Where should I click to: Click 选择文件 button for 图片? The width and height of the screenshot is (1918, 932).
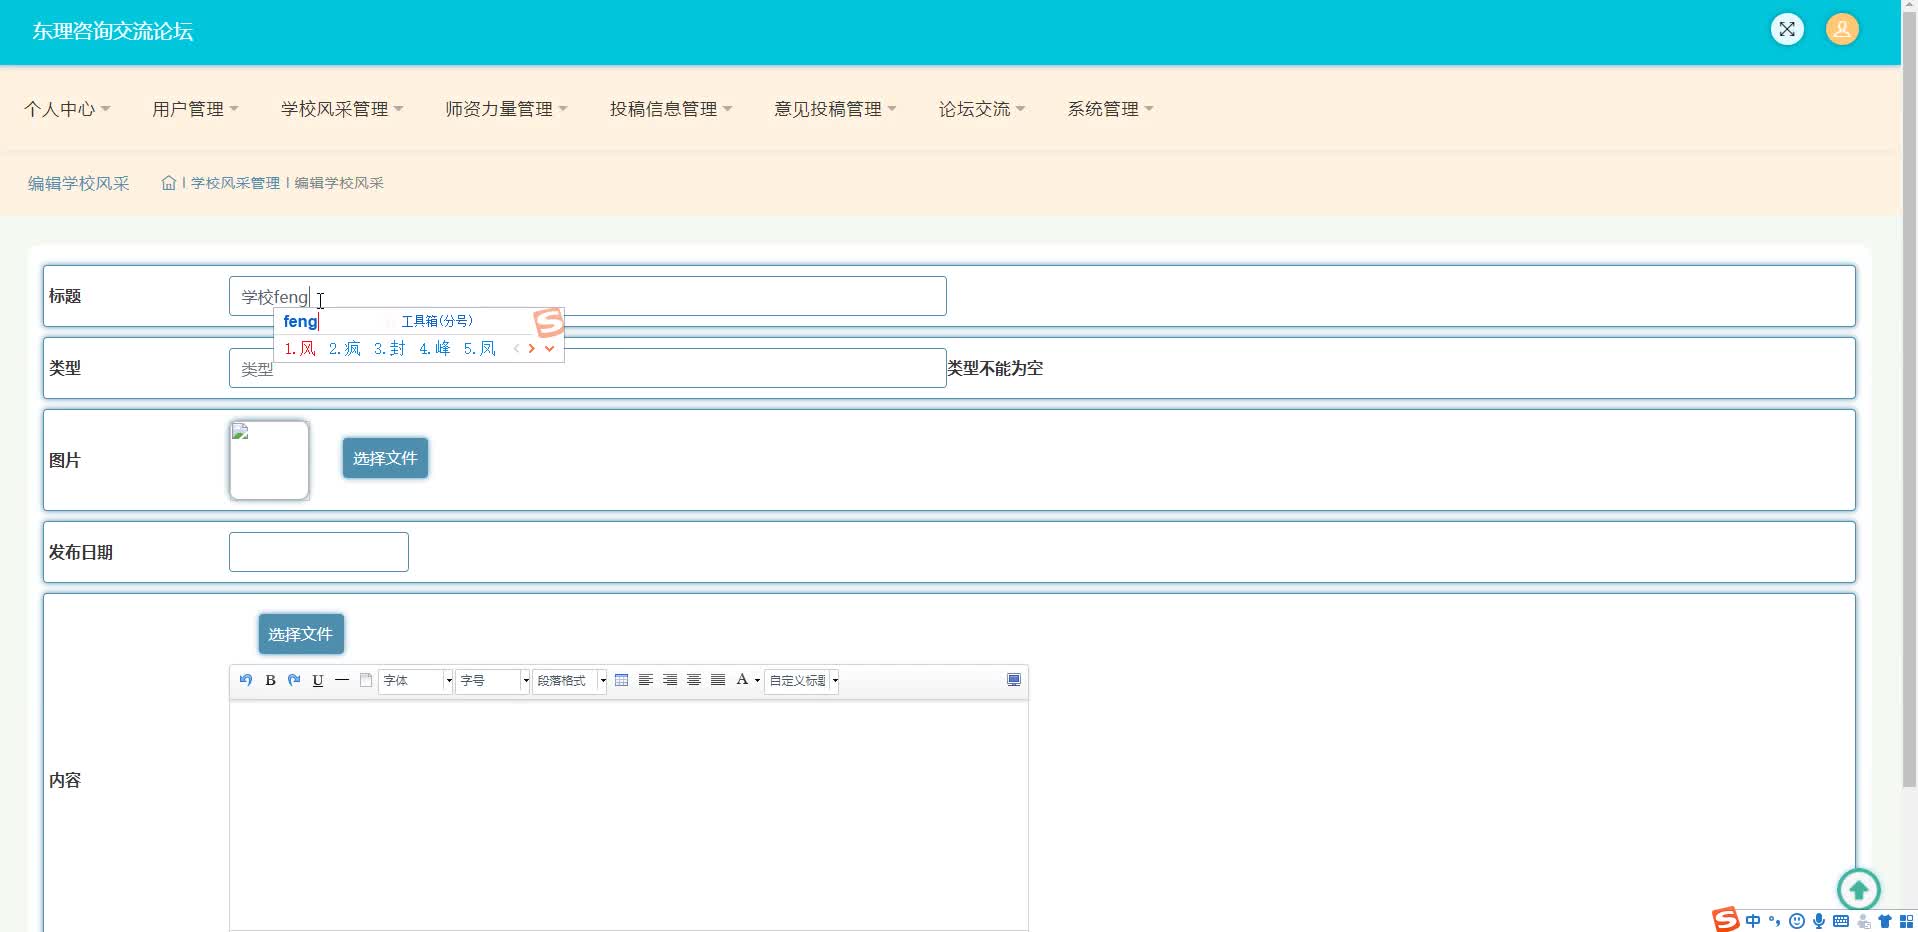pos(385,458)
